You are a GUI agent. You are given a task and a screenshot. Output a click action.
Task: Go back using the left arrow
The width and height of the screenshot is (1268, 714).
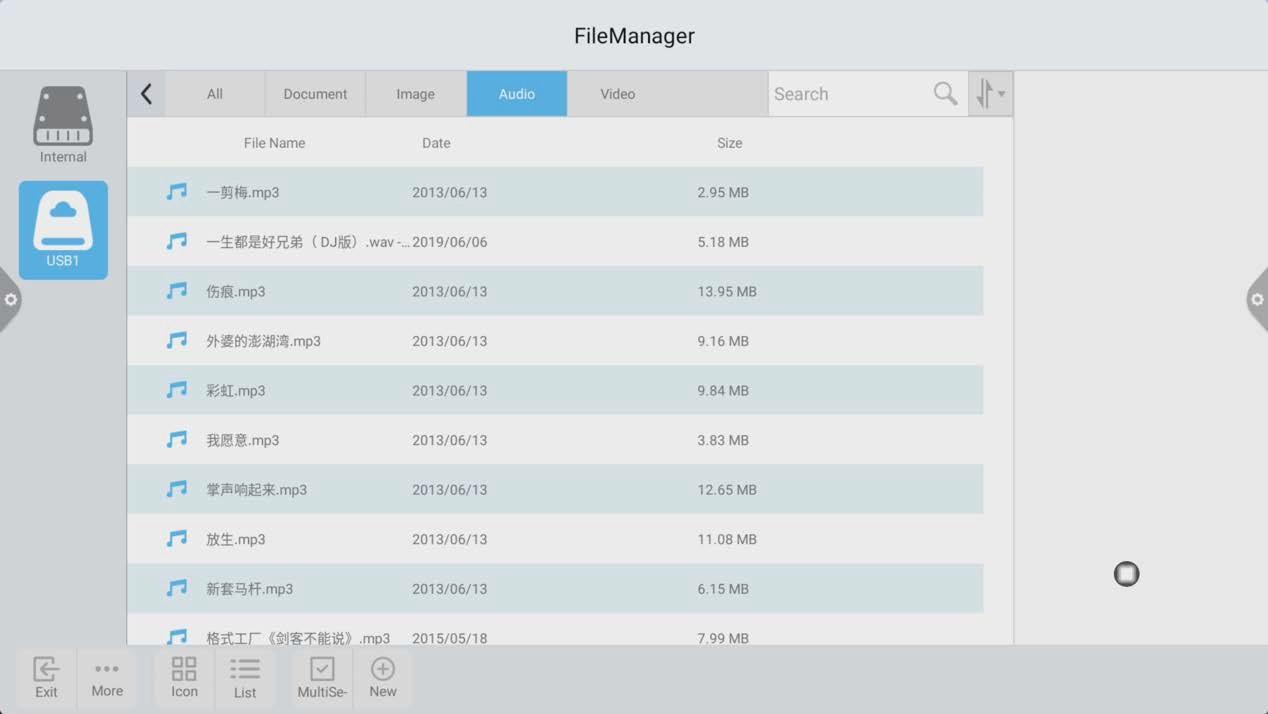(147, 94)
